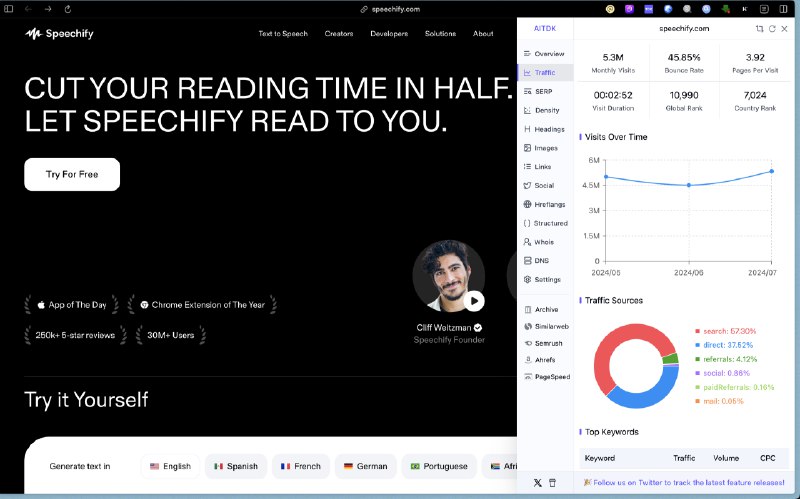Click the browser split-view icon at top-right
The image size is (800, 499).
[784, 9]
